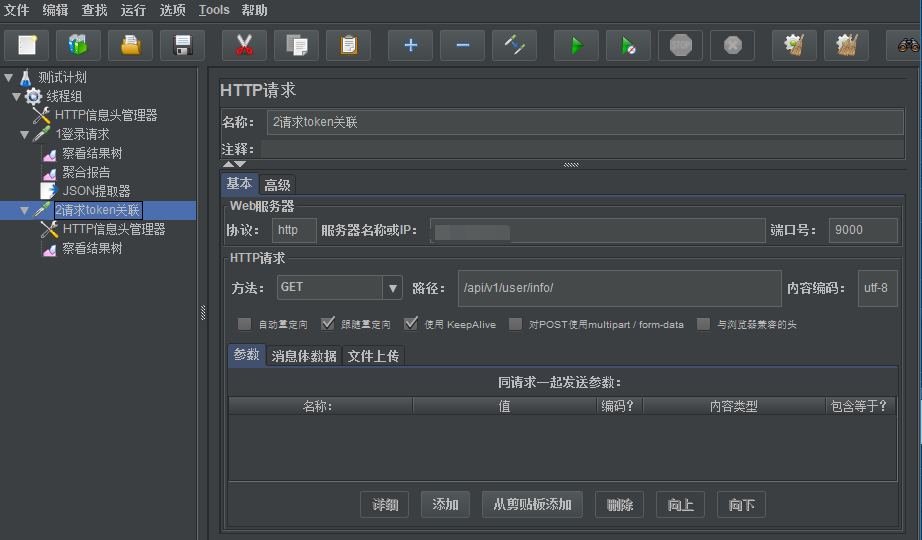Switch to the 参数 tab

(x=246, y=355)
